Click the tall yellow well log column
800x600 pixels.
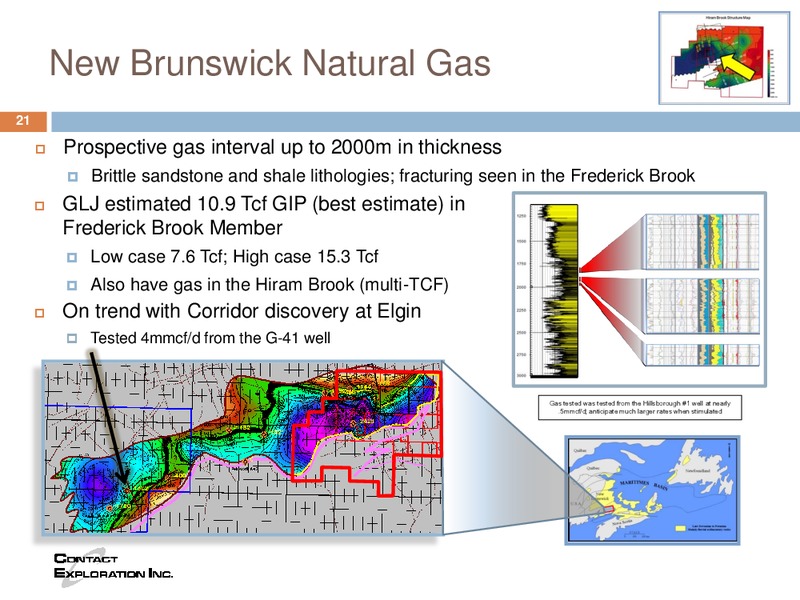point(554,291)
